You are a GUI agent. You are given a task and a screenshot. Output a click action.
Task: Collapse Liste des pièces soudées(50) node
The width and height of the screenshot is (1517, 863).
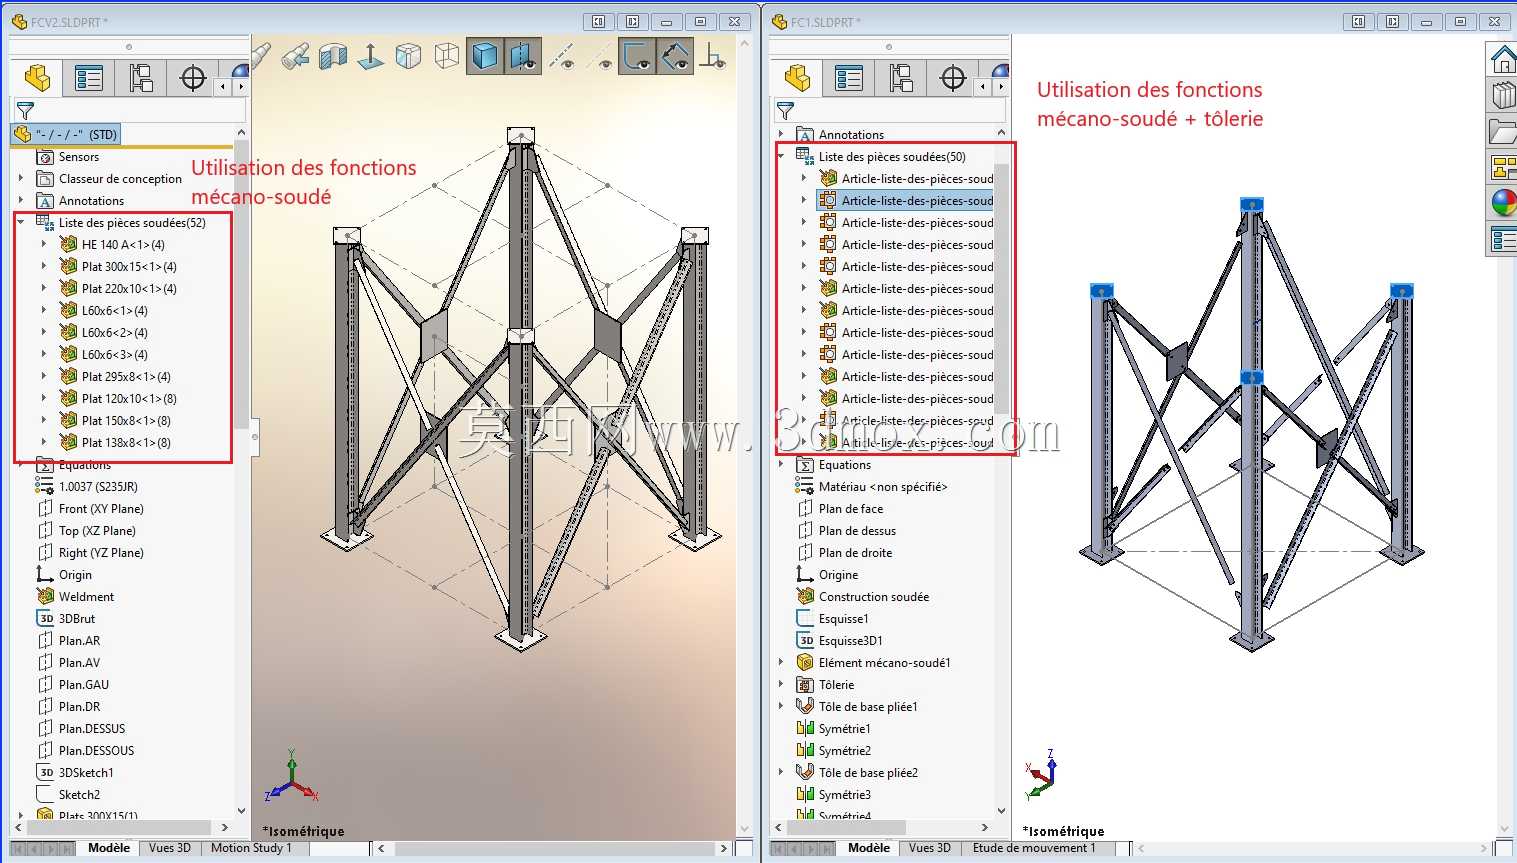click(x=781, y=156)
